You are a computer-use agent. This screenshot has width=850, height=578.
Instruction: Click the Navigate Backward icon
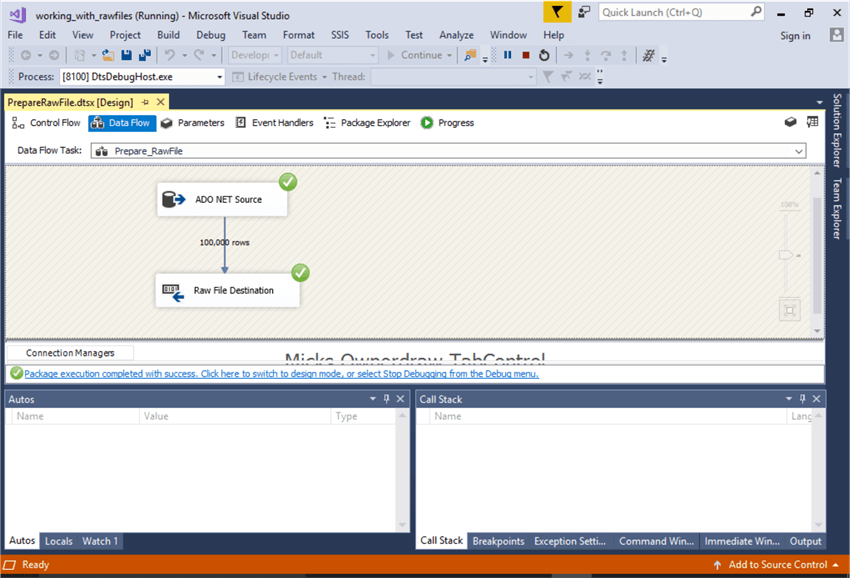click(x=25, y=55)
